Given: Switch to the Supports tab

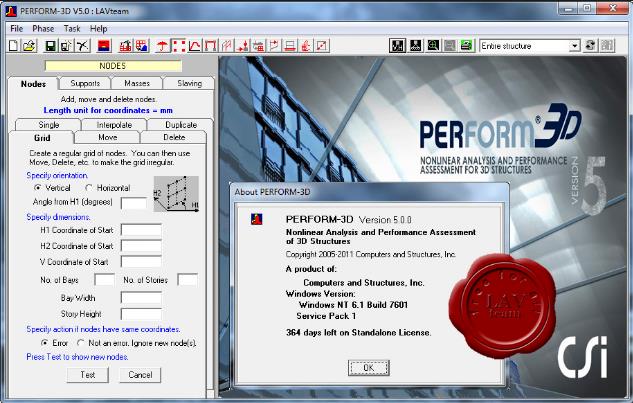Looking at the screenshot, I should [x=85, y=83].
